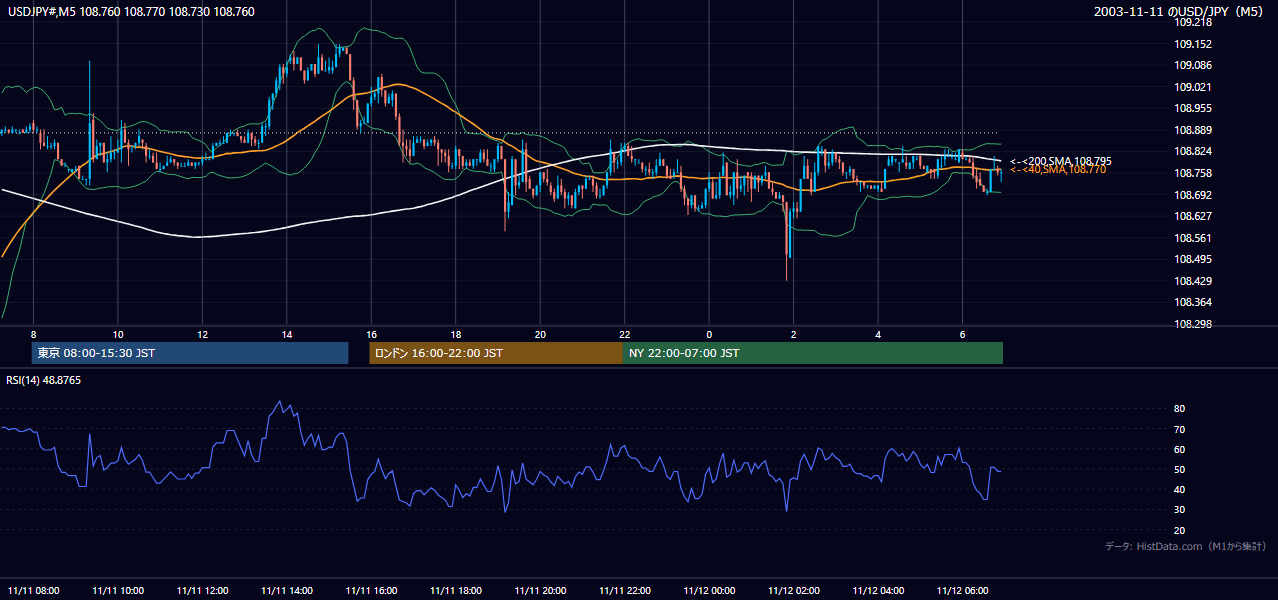This screenshot has width=1278, height=600.
Task: Click the 11/12 06:00 date label
Action: coord(962,590)
